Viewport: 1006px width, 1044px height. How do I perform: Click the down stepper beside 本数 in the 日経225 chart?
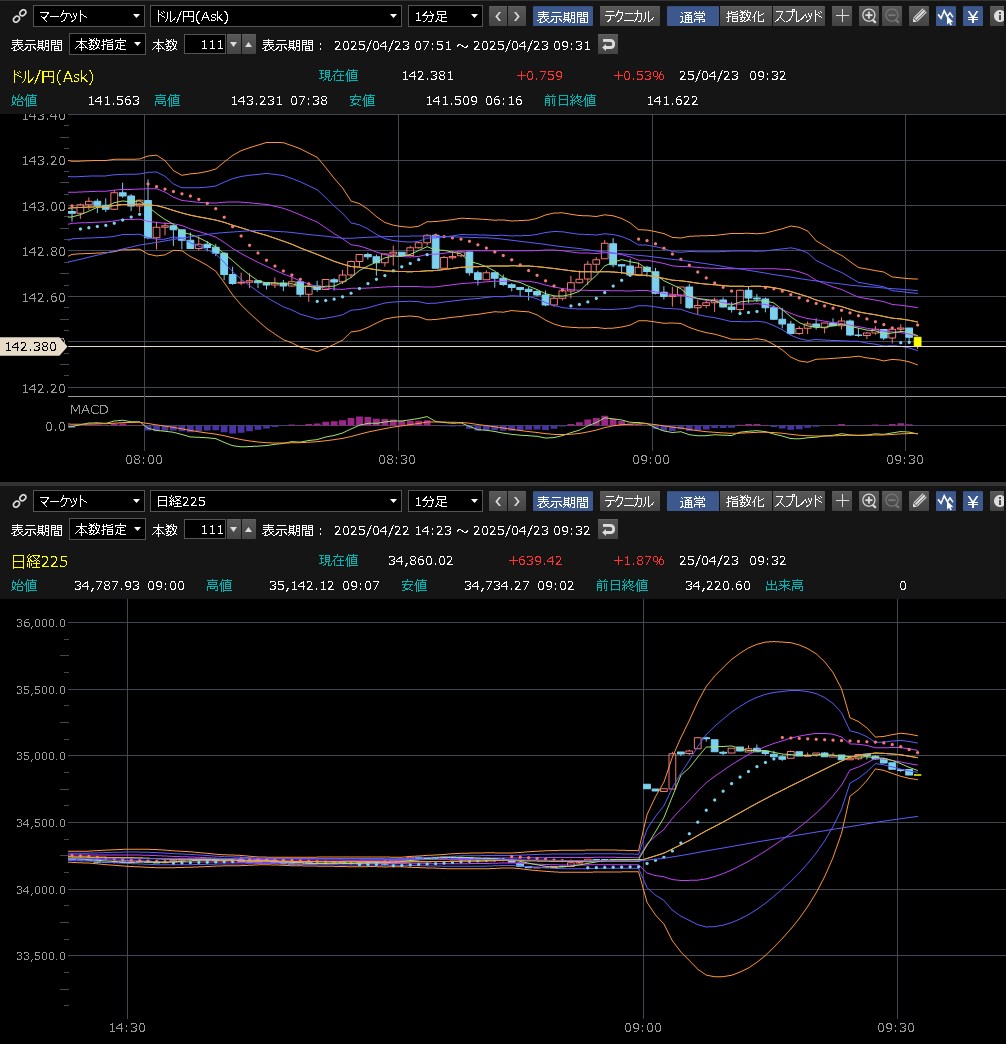(x=234, y=529)
